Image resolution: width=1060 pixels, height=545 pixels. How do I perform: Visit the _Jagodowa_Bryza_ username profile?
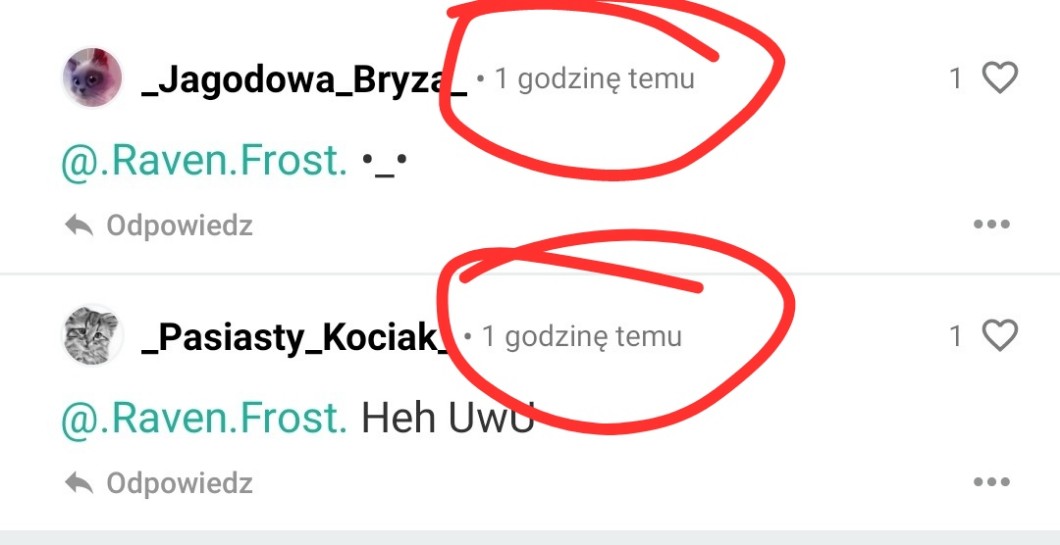point(304,81)
